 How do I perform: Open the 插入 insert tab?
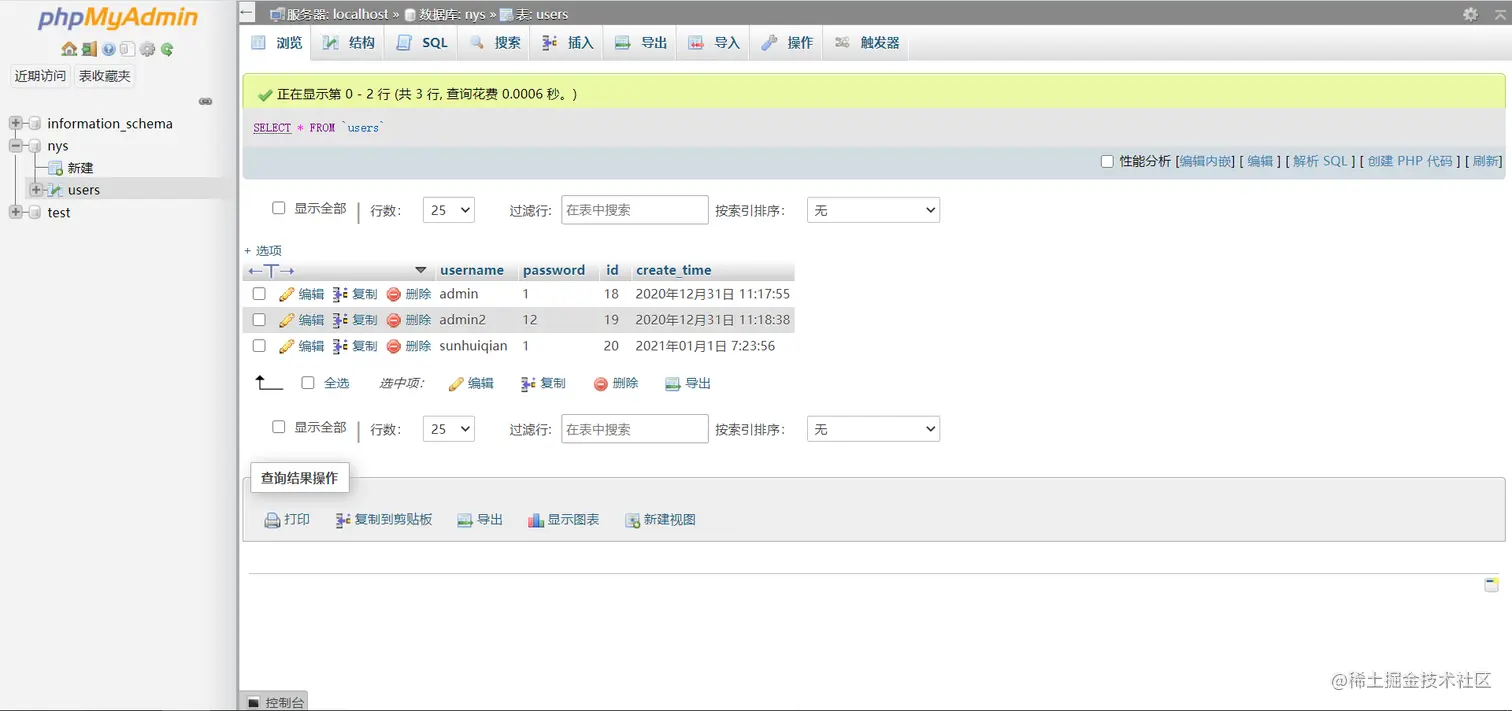pos(568,43)
